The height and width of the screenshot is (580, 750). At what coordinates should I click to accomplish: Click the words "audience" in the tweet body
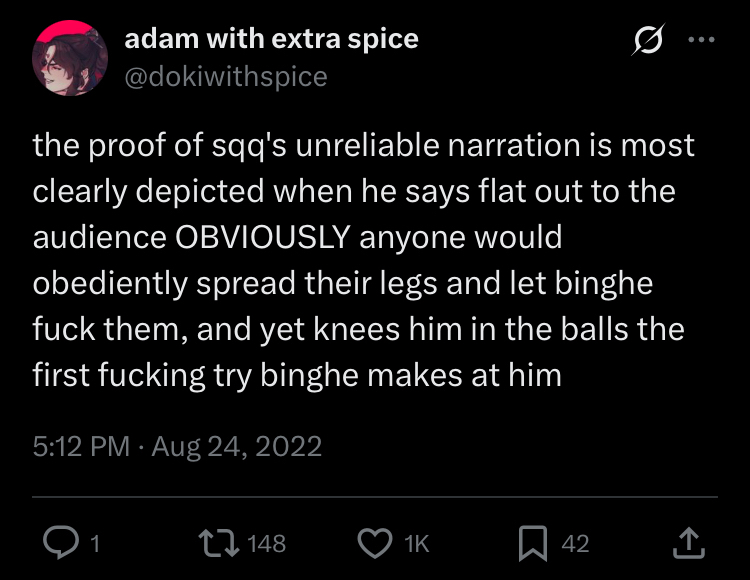tap(100, 237)
